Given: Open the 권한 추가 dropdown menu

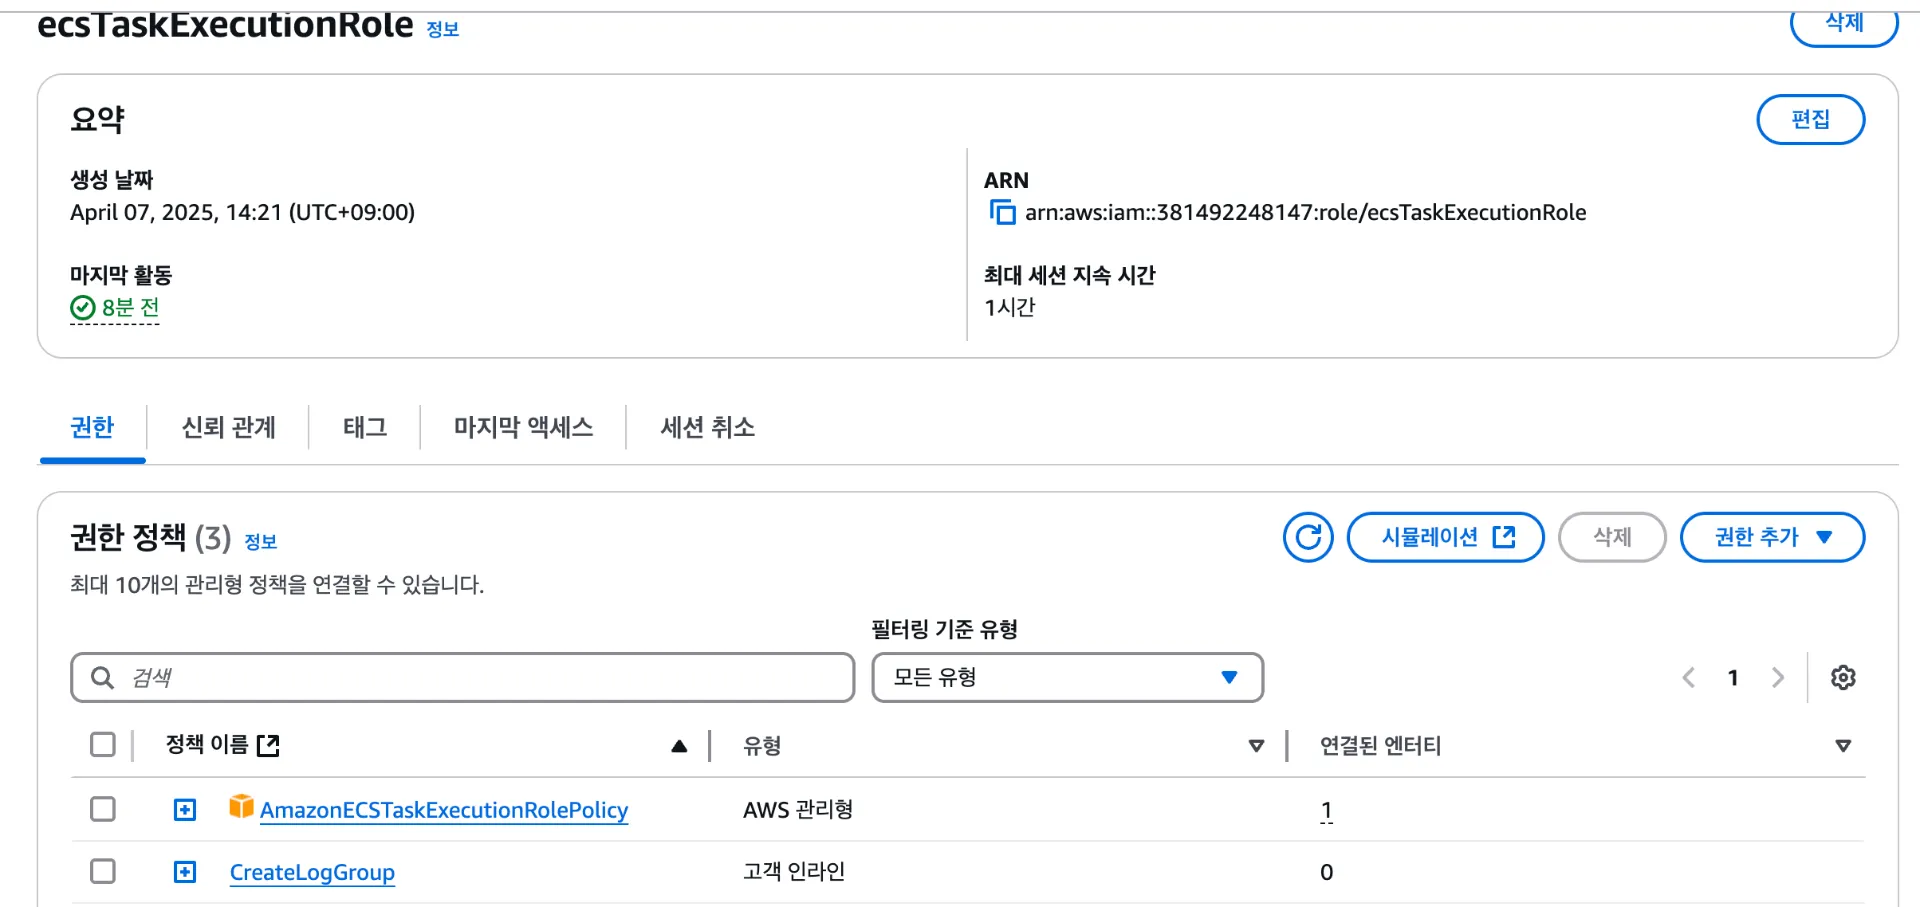Looking at the screenshot, I should click(x=1772, y=537).
